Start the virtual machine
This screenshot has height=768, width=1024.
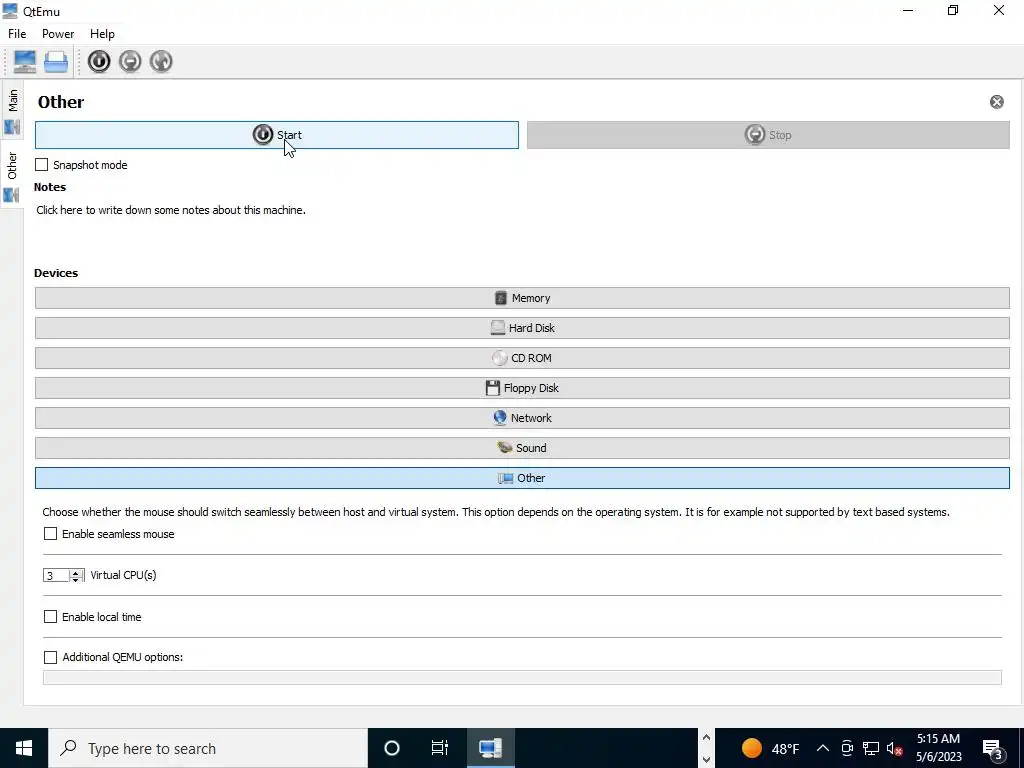pyautogui.click(x=277, y=135)
